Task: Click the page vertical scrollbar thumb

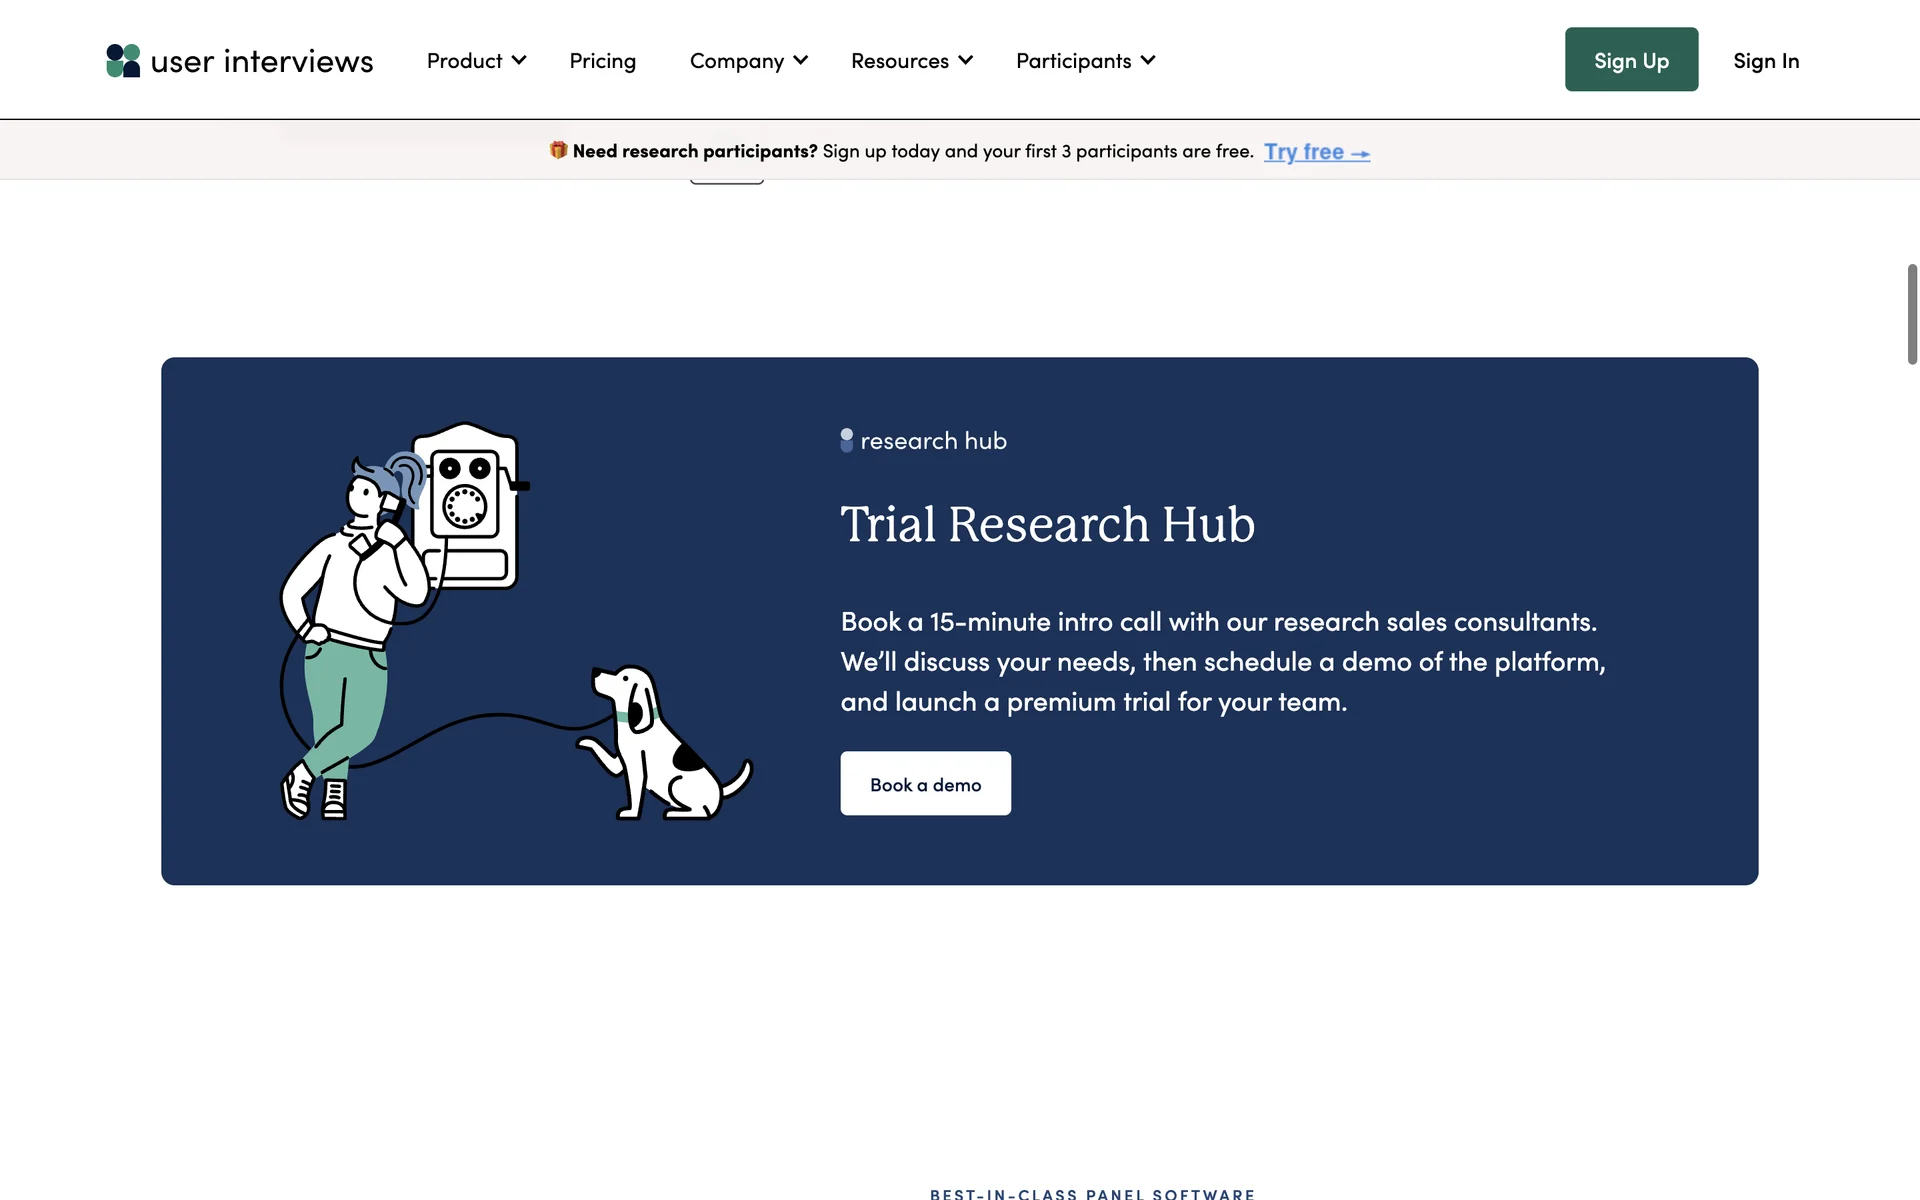Action: tap(1912, 314)
